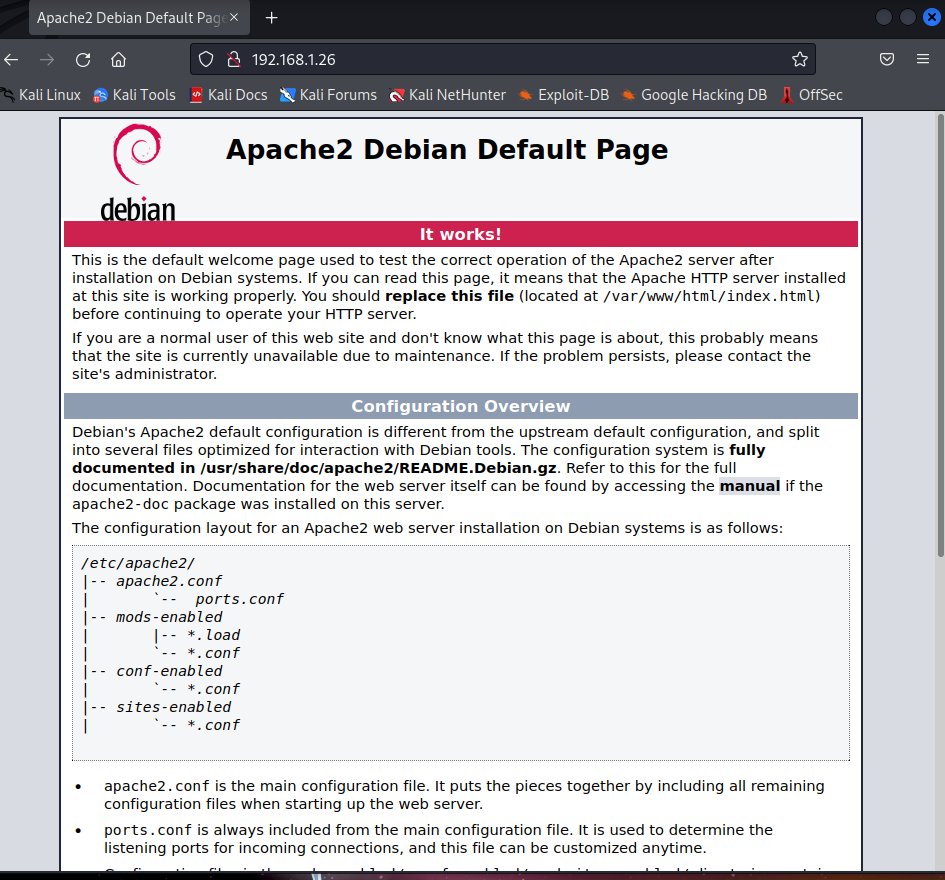Screen dimensions: 945x880
Task: Open the tracking protection shield icon
Action: [206, 59]
